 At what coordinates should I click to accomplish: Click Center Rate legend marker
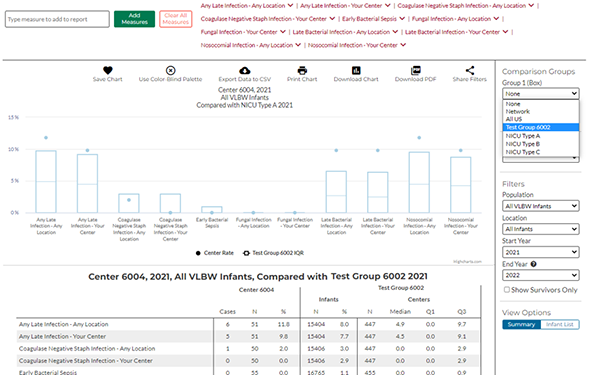pyautogui.click(x=198, y=253)
